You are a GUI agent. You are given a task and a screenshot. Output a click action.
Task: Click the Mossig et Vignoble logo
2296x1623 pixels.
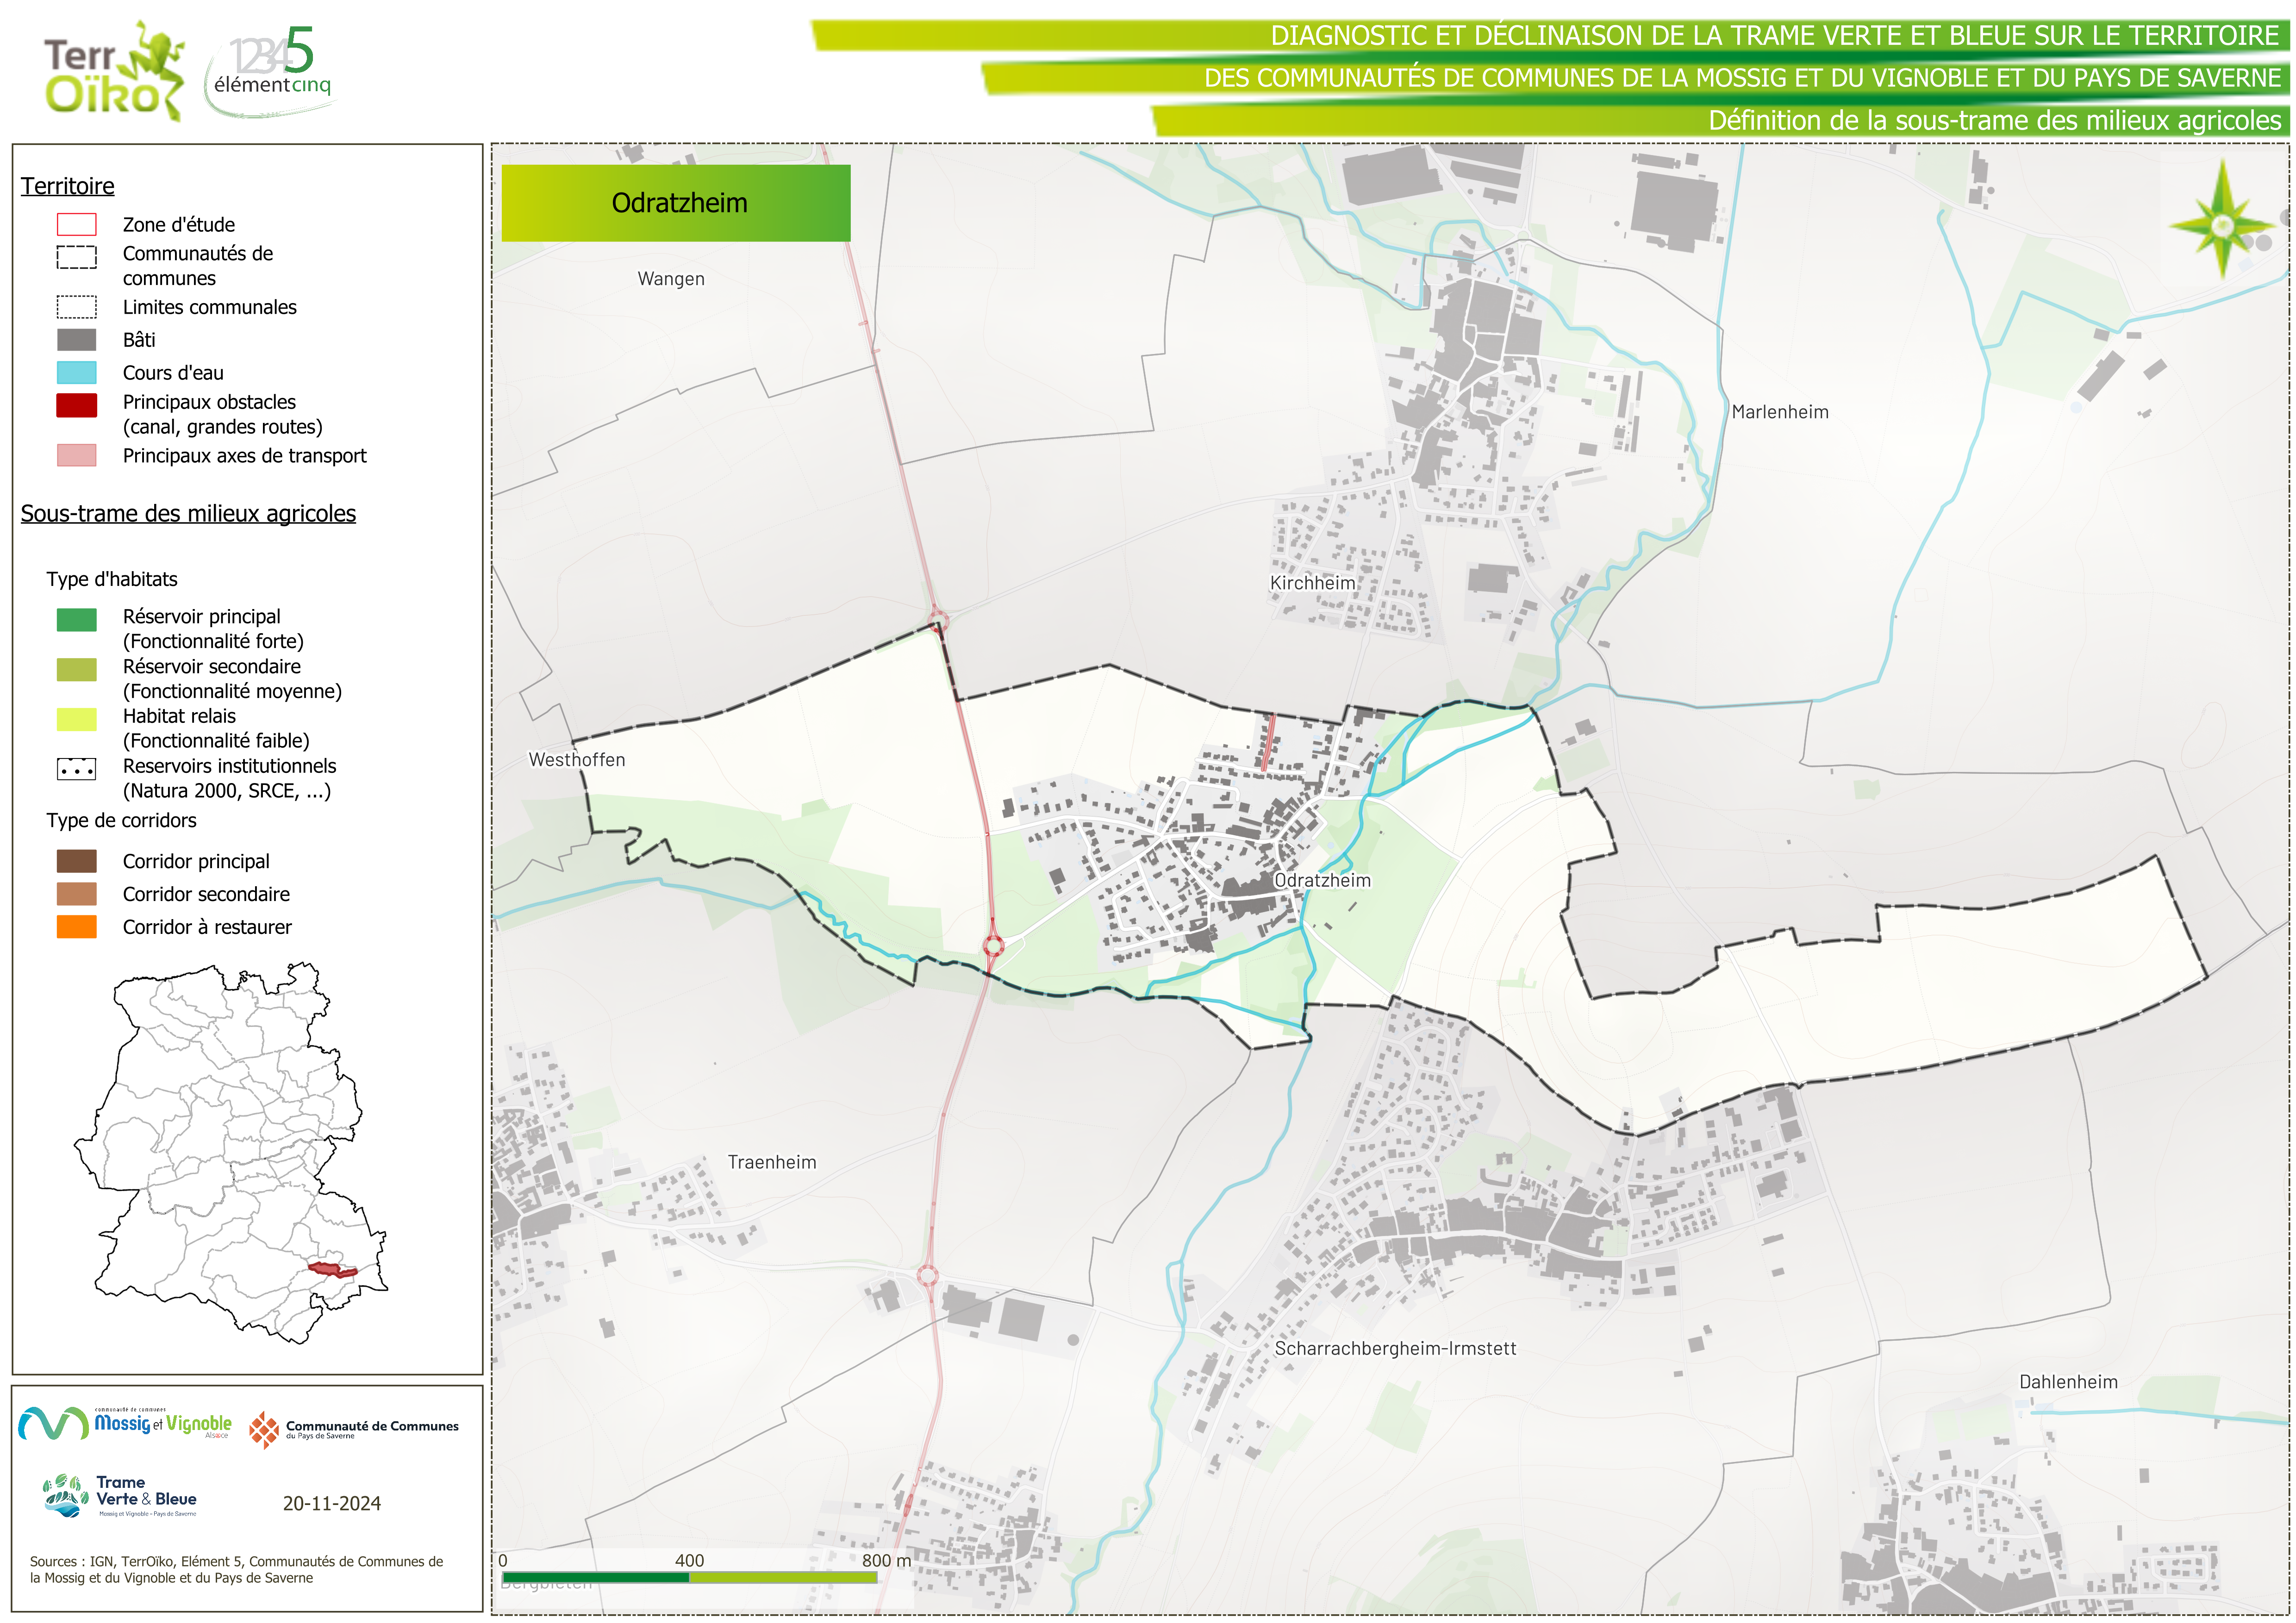[126, 1424]
